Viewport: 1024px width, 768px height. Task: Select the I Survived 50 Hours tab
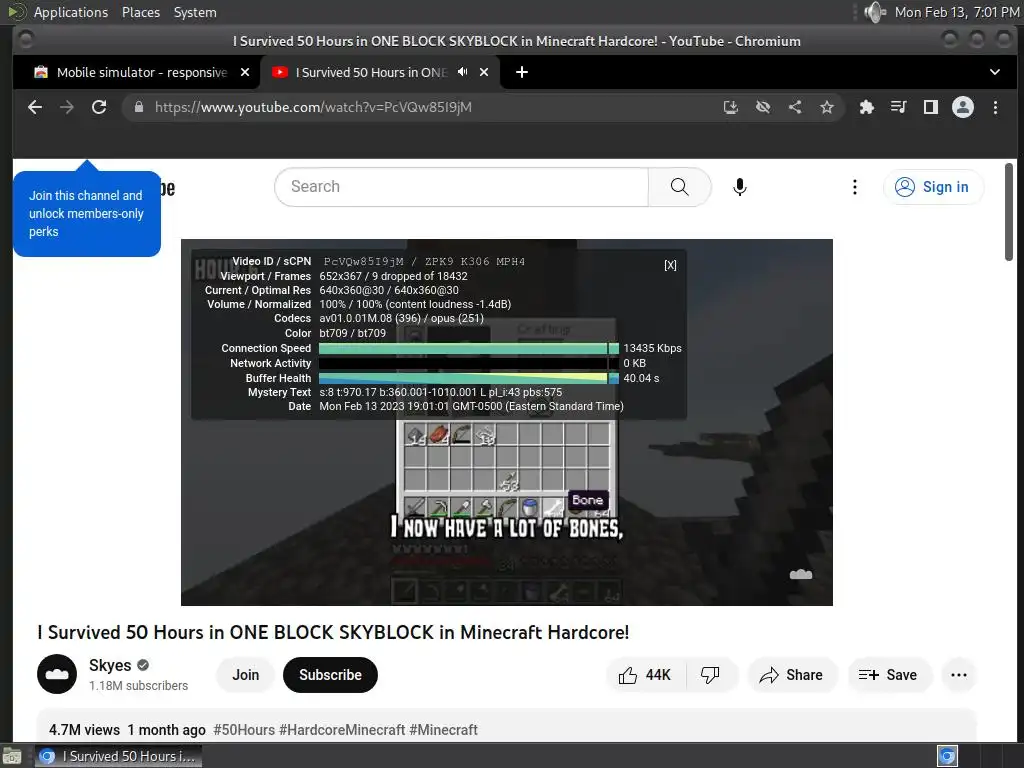point(380,72)
